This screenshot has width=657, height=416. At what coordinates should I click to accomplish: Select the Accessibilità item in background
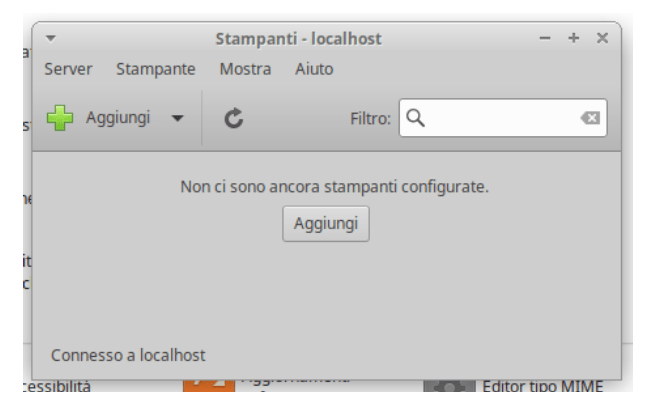55,387
